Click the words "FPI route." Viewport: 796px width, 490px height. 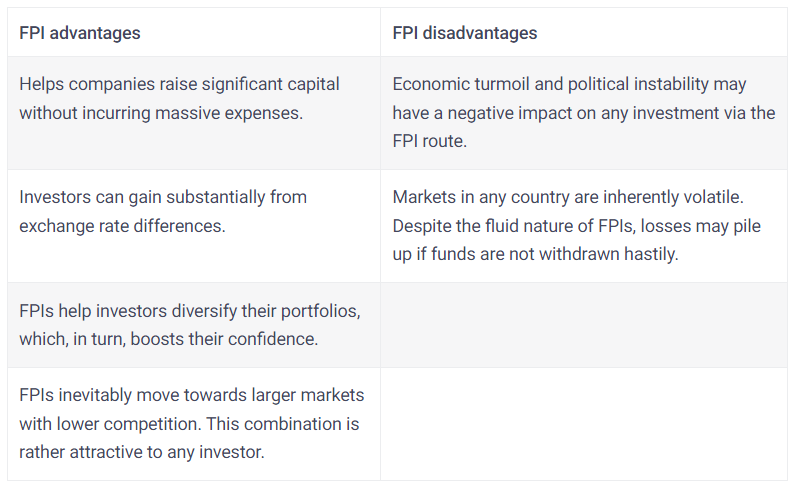[x=430, y=142]
